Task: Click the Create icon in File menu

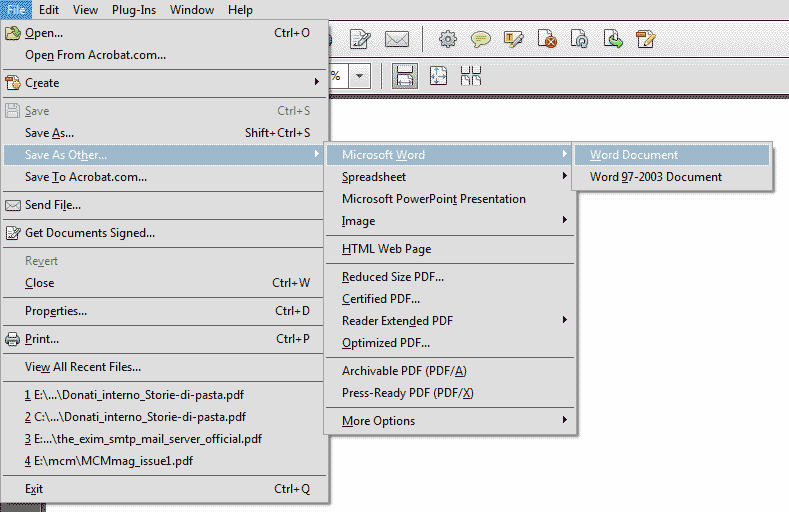Action: click(x=13, y=82)
